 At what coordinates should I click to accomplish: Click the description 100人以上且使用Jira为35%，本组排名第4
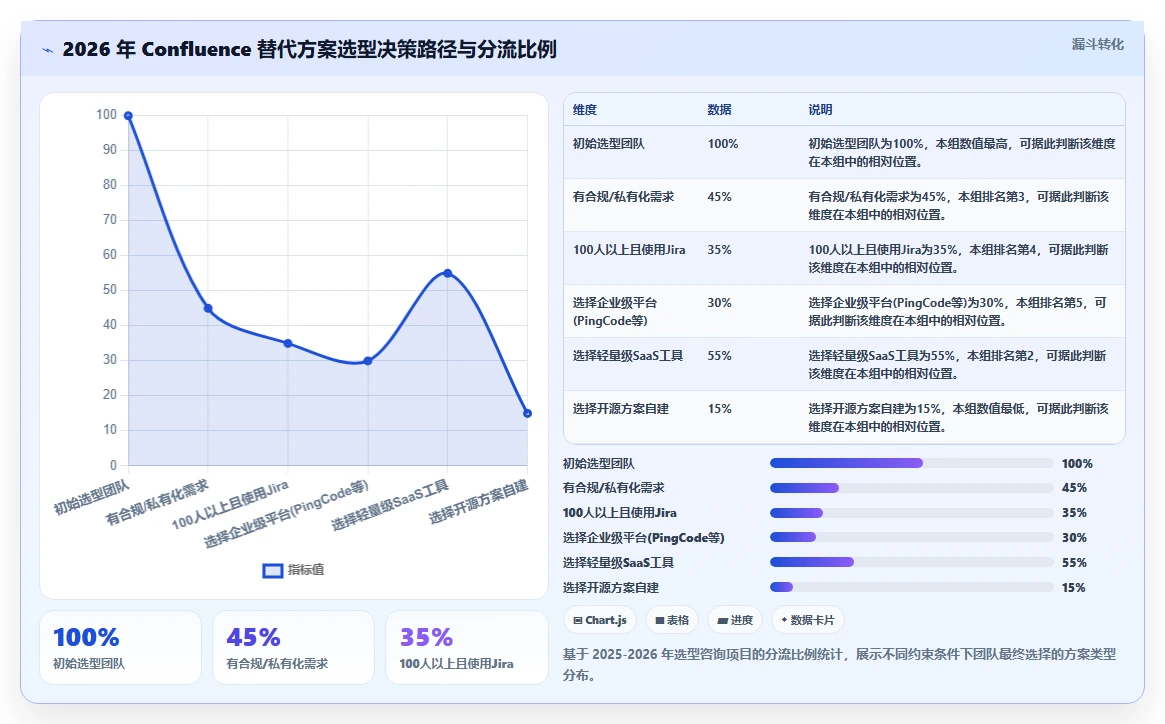[x=958, y=259]
